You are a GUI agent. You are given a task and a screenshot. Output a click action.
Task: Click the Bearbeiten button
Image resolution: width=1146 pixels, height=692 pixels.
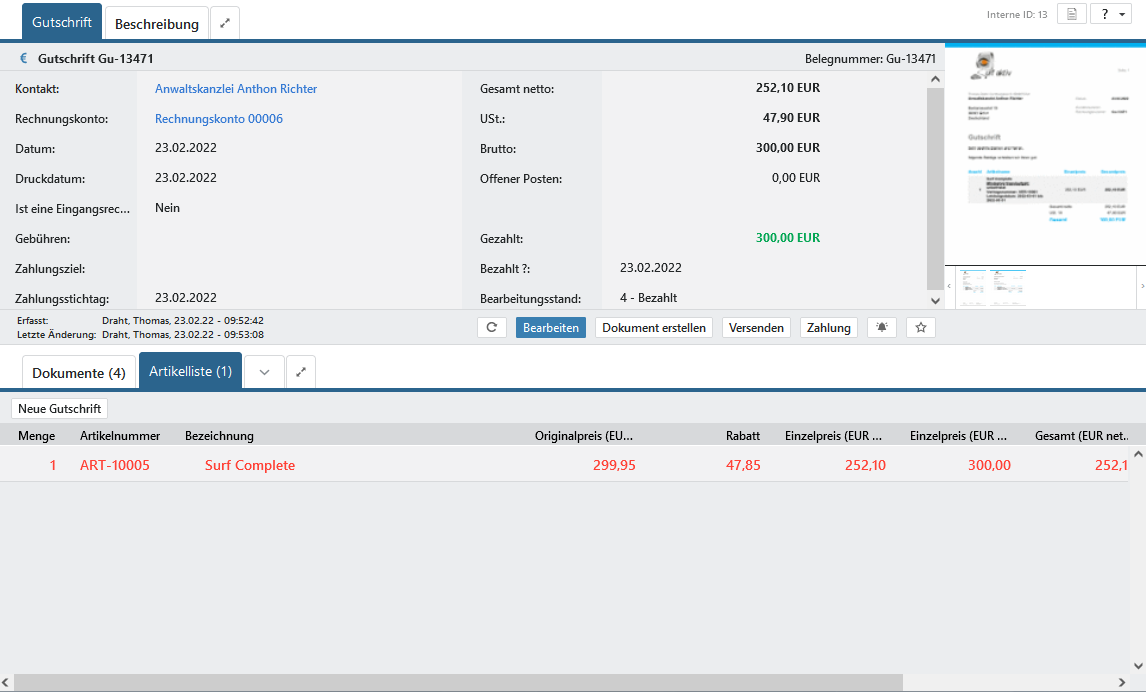(551, 328)
